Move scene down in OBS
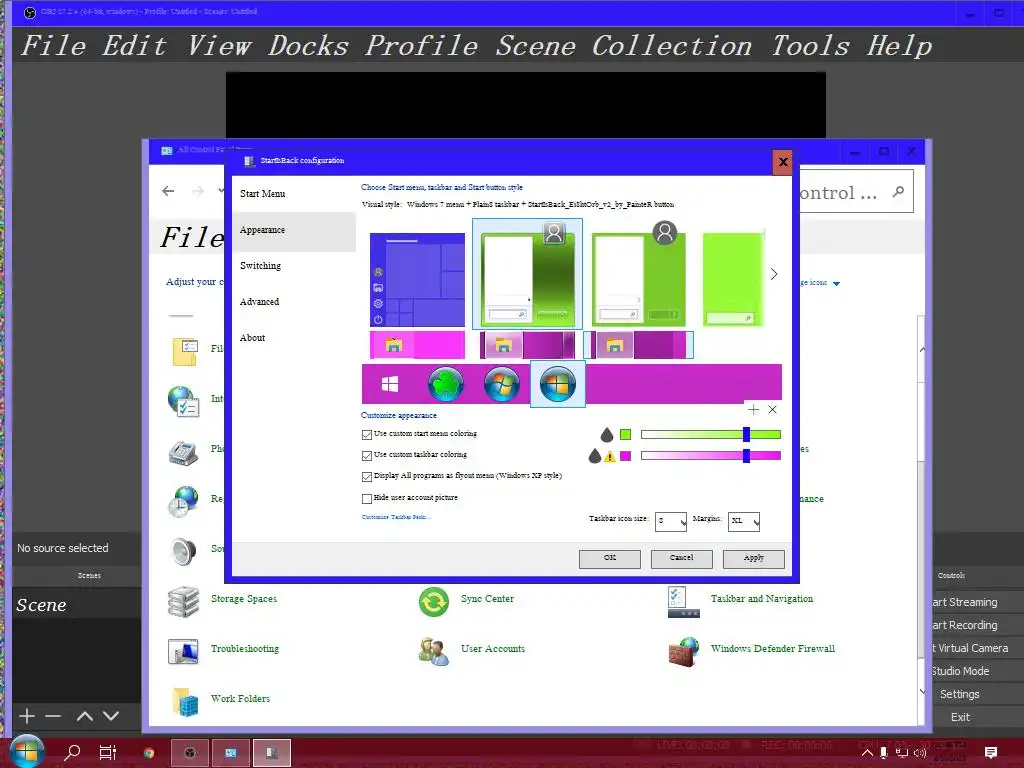The width and height of the screenshot is (1024, 768). coord(111,716)
